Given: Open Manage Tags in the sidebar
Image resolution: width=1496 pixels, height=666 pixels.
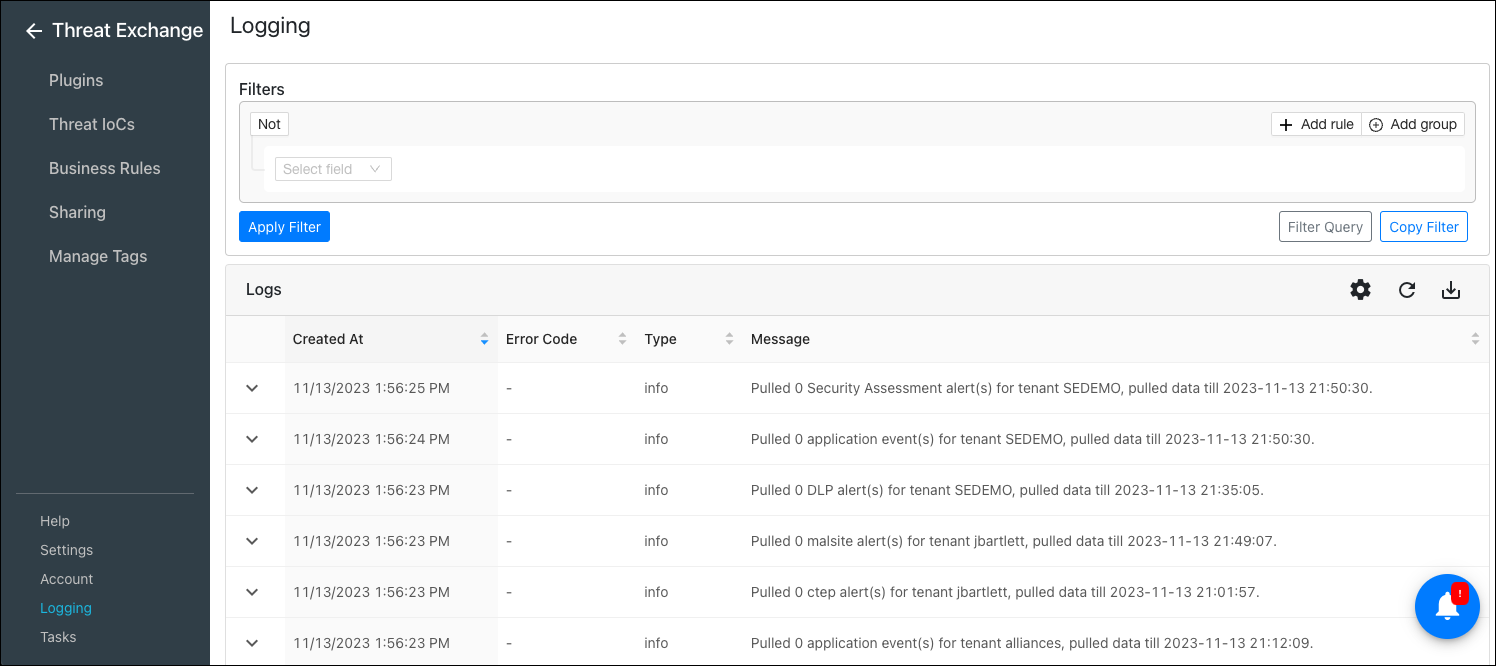Looking at the screenshot, I should pyautogui.click(x=98, y=256).
